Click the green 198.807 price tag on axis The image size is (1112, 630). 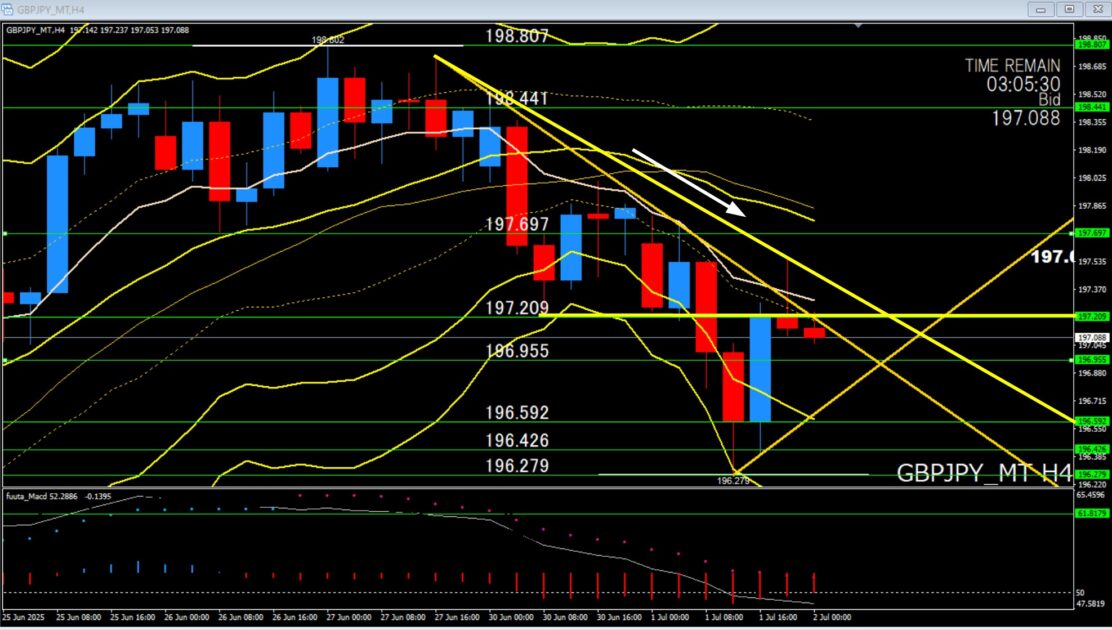[x=1089, y=45]
